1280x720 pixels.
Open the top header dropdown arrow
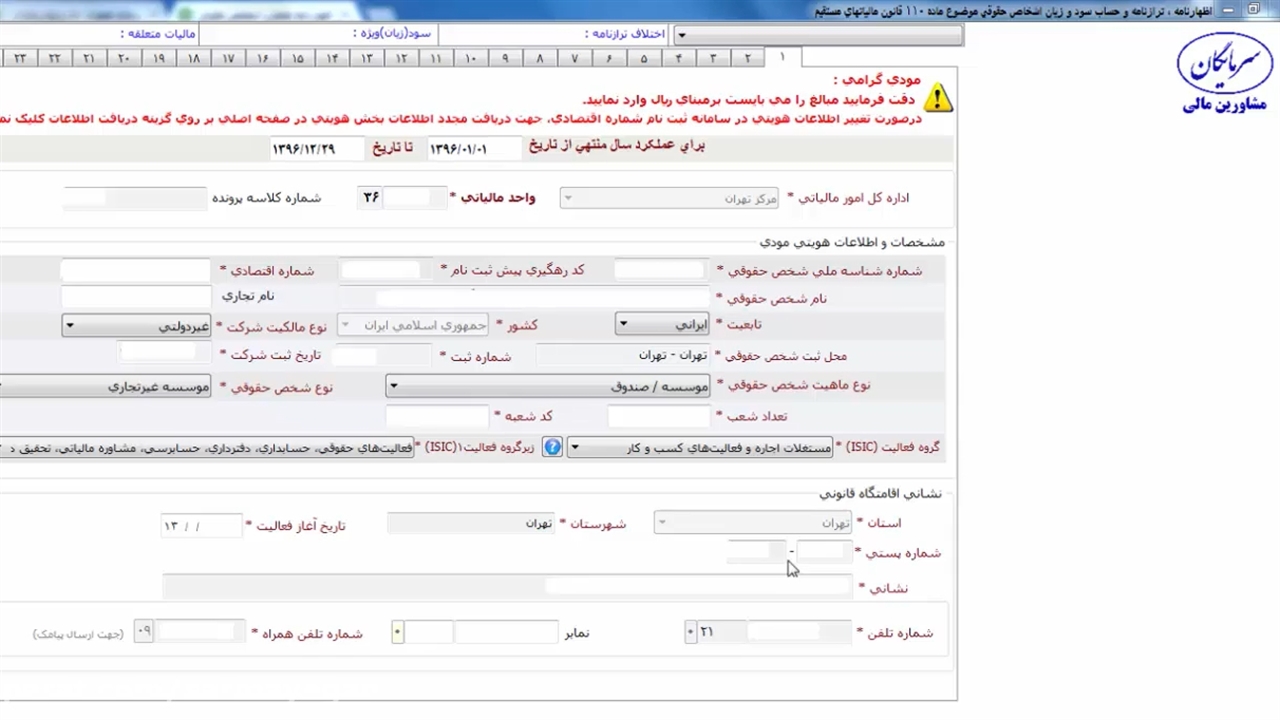pos(681,35)
